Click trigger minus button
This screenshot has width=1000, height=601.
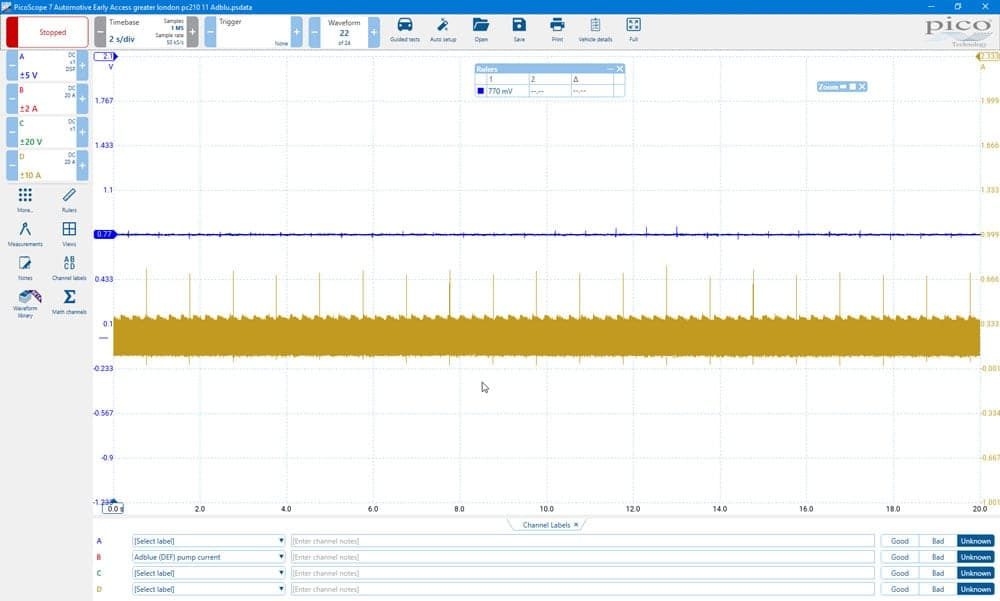click(210, 32)
